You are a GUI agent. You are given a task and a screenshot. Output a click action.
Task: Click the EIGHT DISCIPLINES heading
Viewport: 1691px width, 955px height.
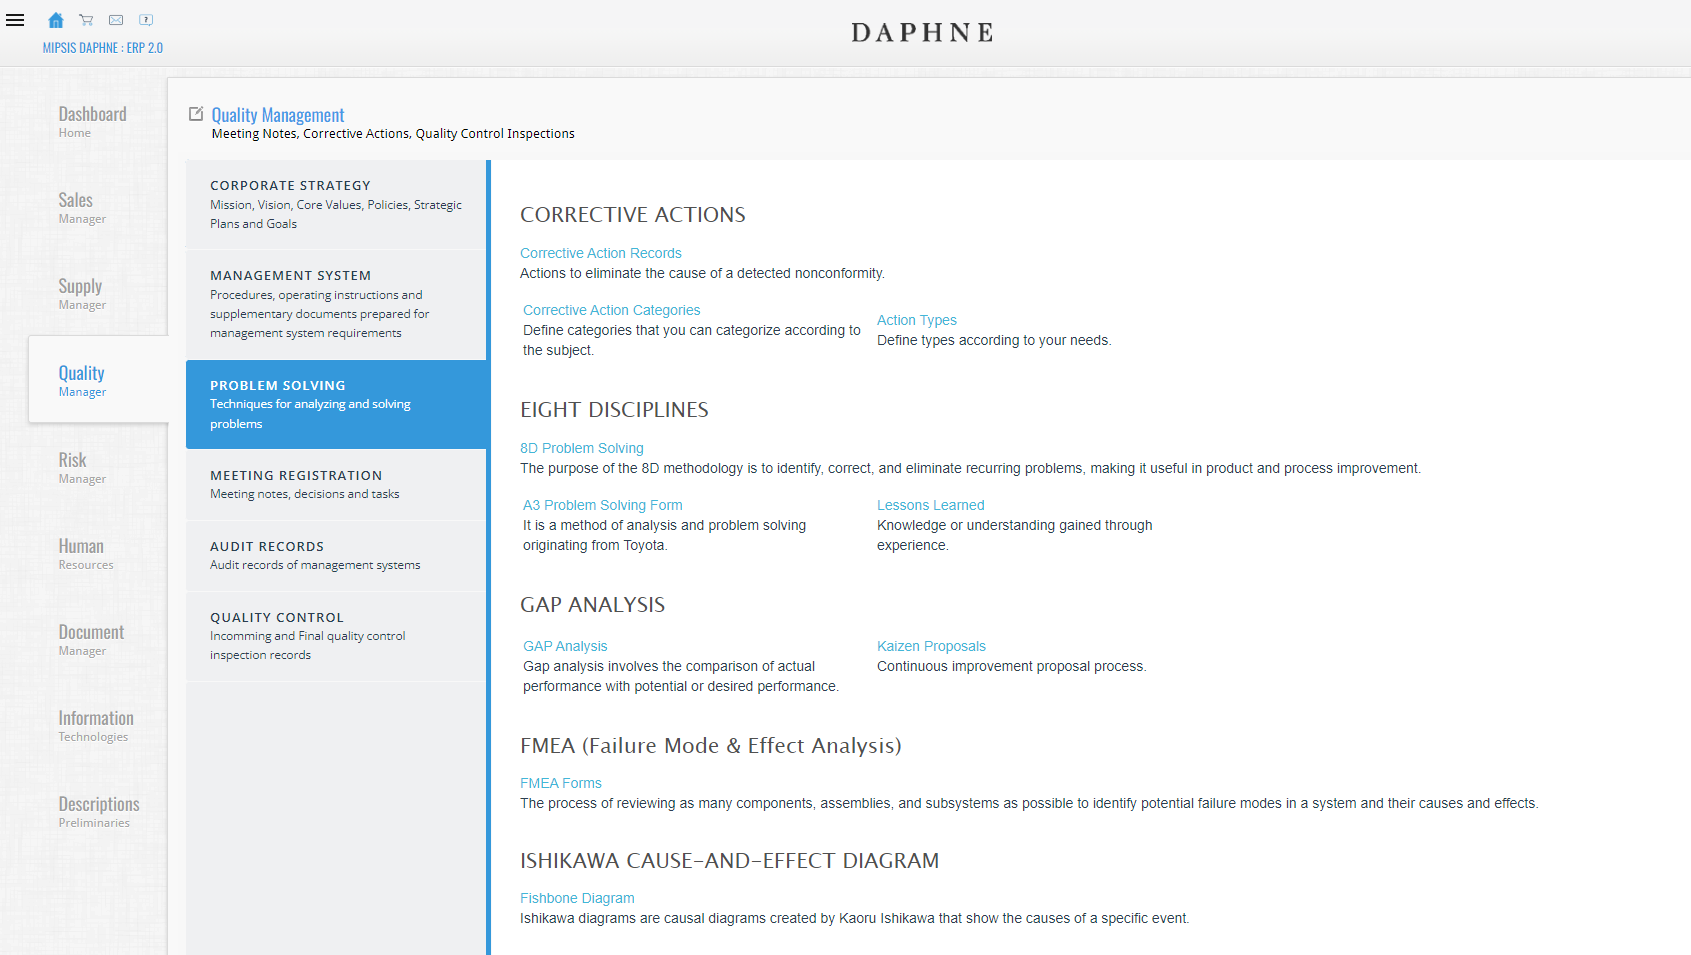click(x=614, y=410)
